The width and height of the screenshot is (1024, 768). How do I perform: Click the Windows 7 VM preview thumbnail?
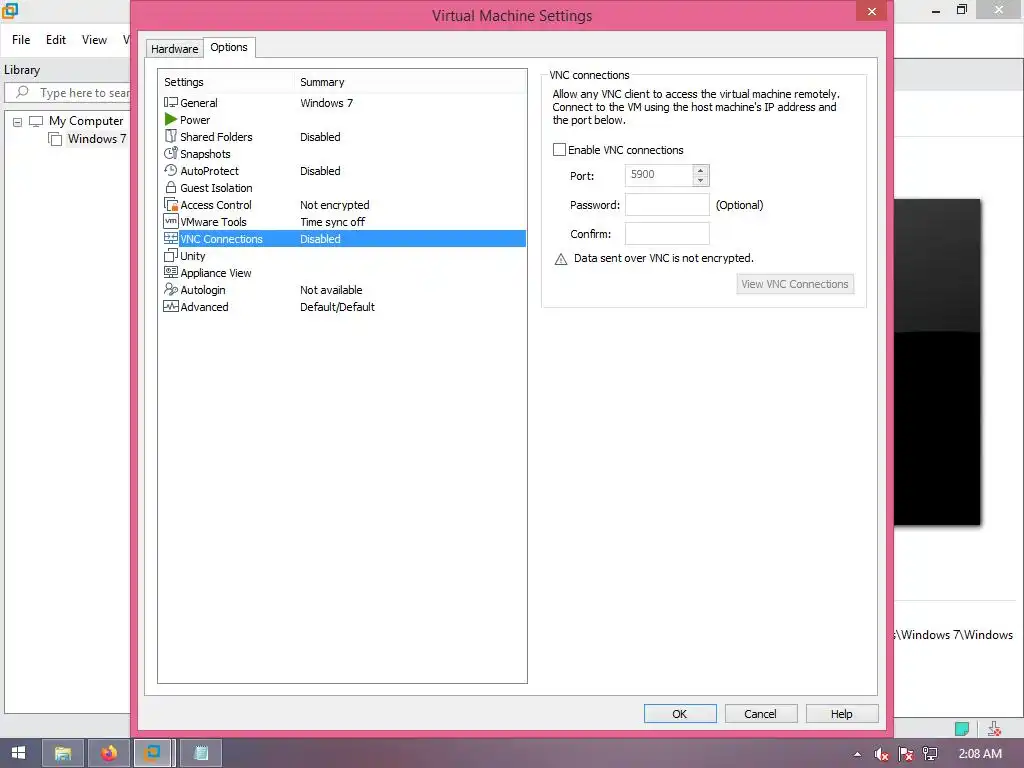937,362
